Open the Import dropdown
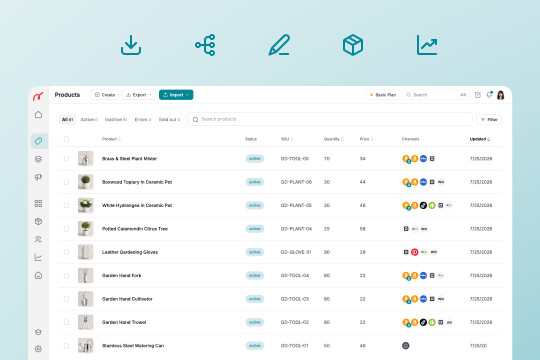This screenshot has width=540, height=360. (176, 95)
